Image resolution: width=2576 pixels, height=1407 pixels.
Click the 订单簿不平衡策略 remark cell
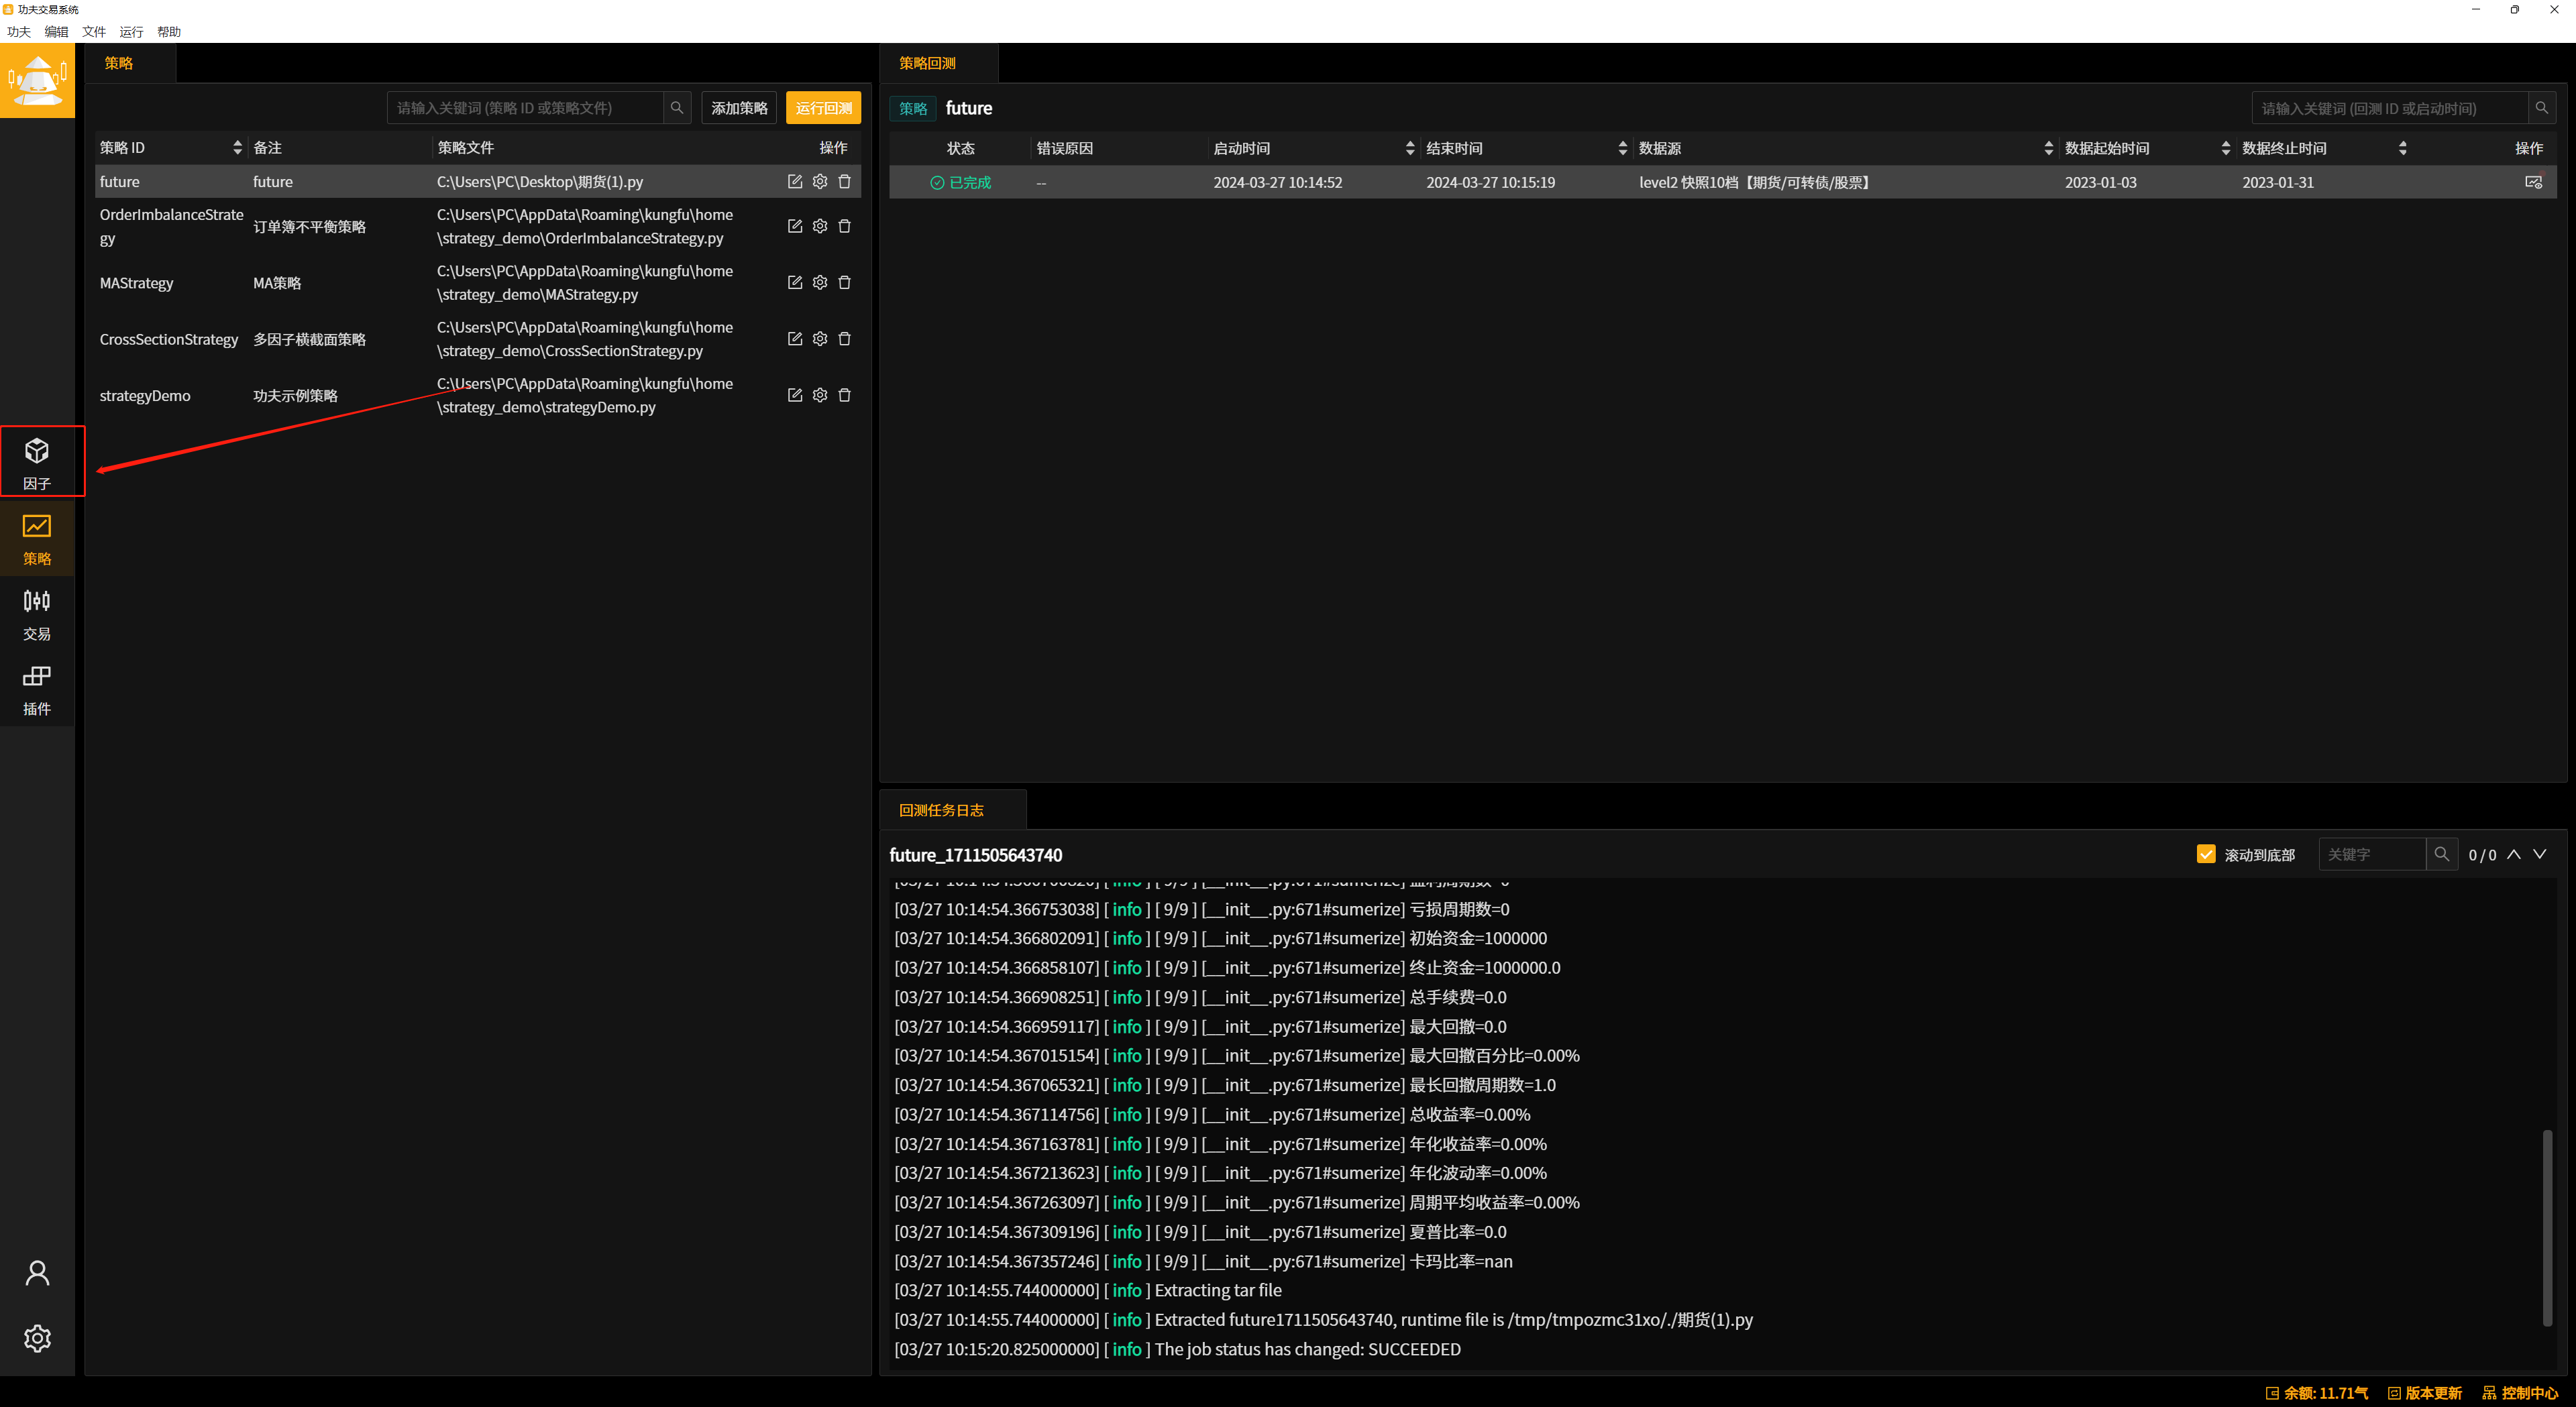(310, 227)
